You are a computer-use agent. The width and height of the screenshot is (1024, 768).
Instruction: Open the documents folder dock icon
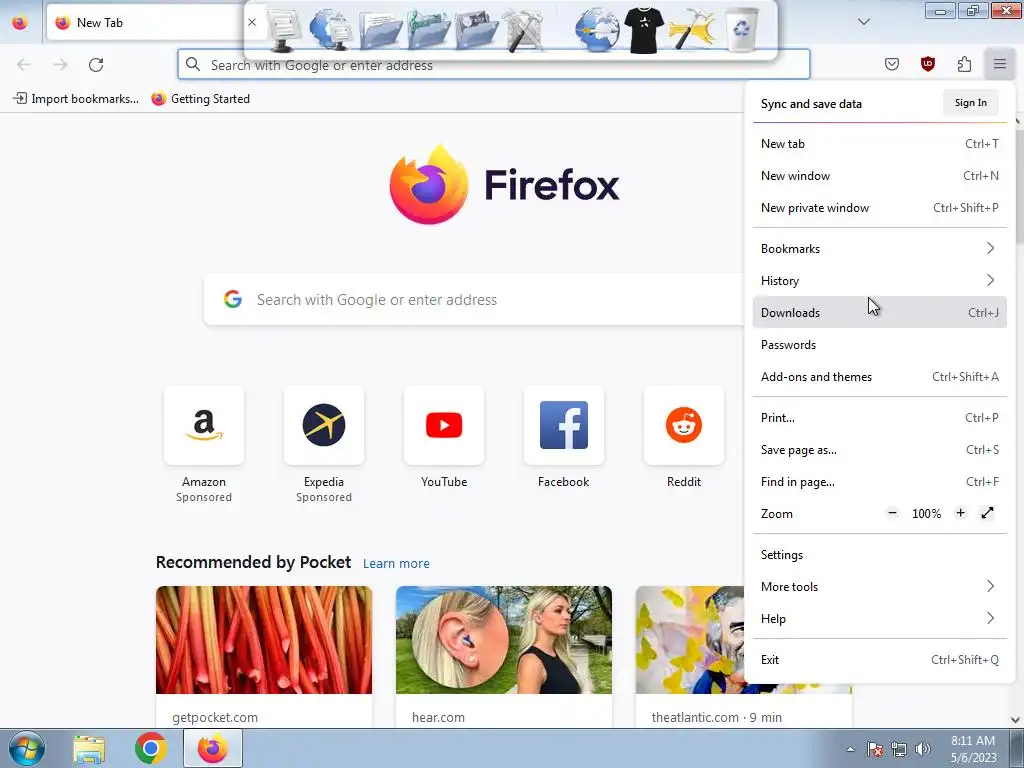click(380, 29)
